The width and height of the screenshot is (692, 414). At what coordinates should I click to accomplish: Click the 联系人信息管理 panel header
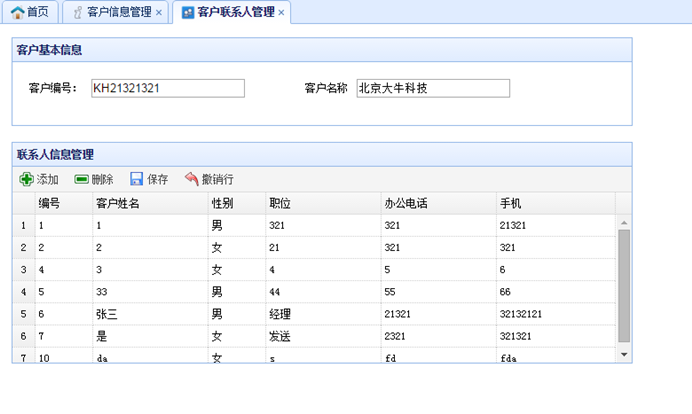pos(322,154)
